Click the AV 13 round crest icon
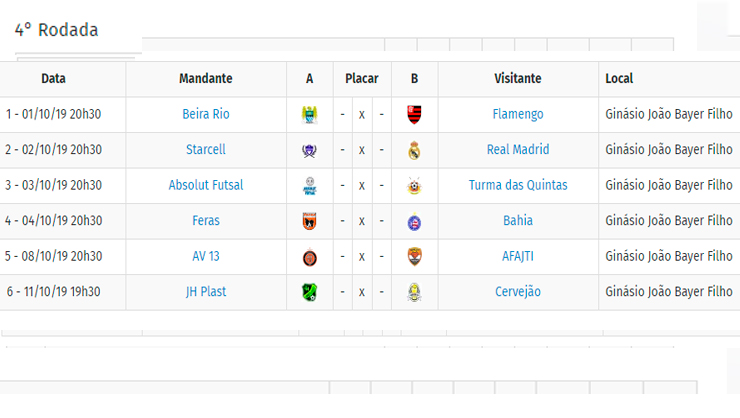This screenshot has width=740, height=418. coord(310,257)
